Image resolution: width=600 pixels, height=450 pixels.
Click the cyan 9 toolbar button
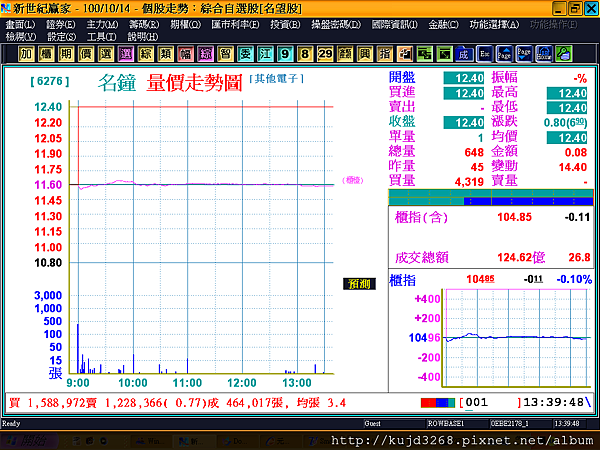tap(285, 54)
